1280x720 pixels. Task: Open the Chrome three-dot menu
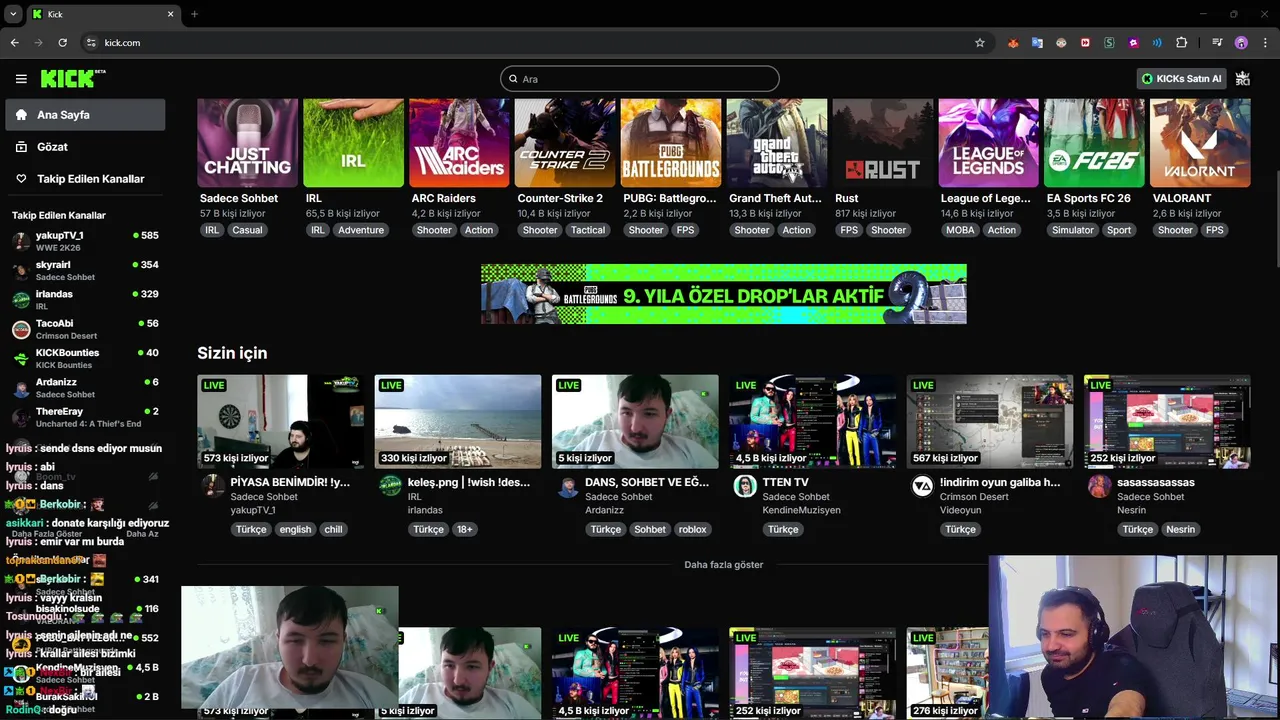[1265, 43]
